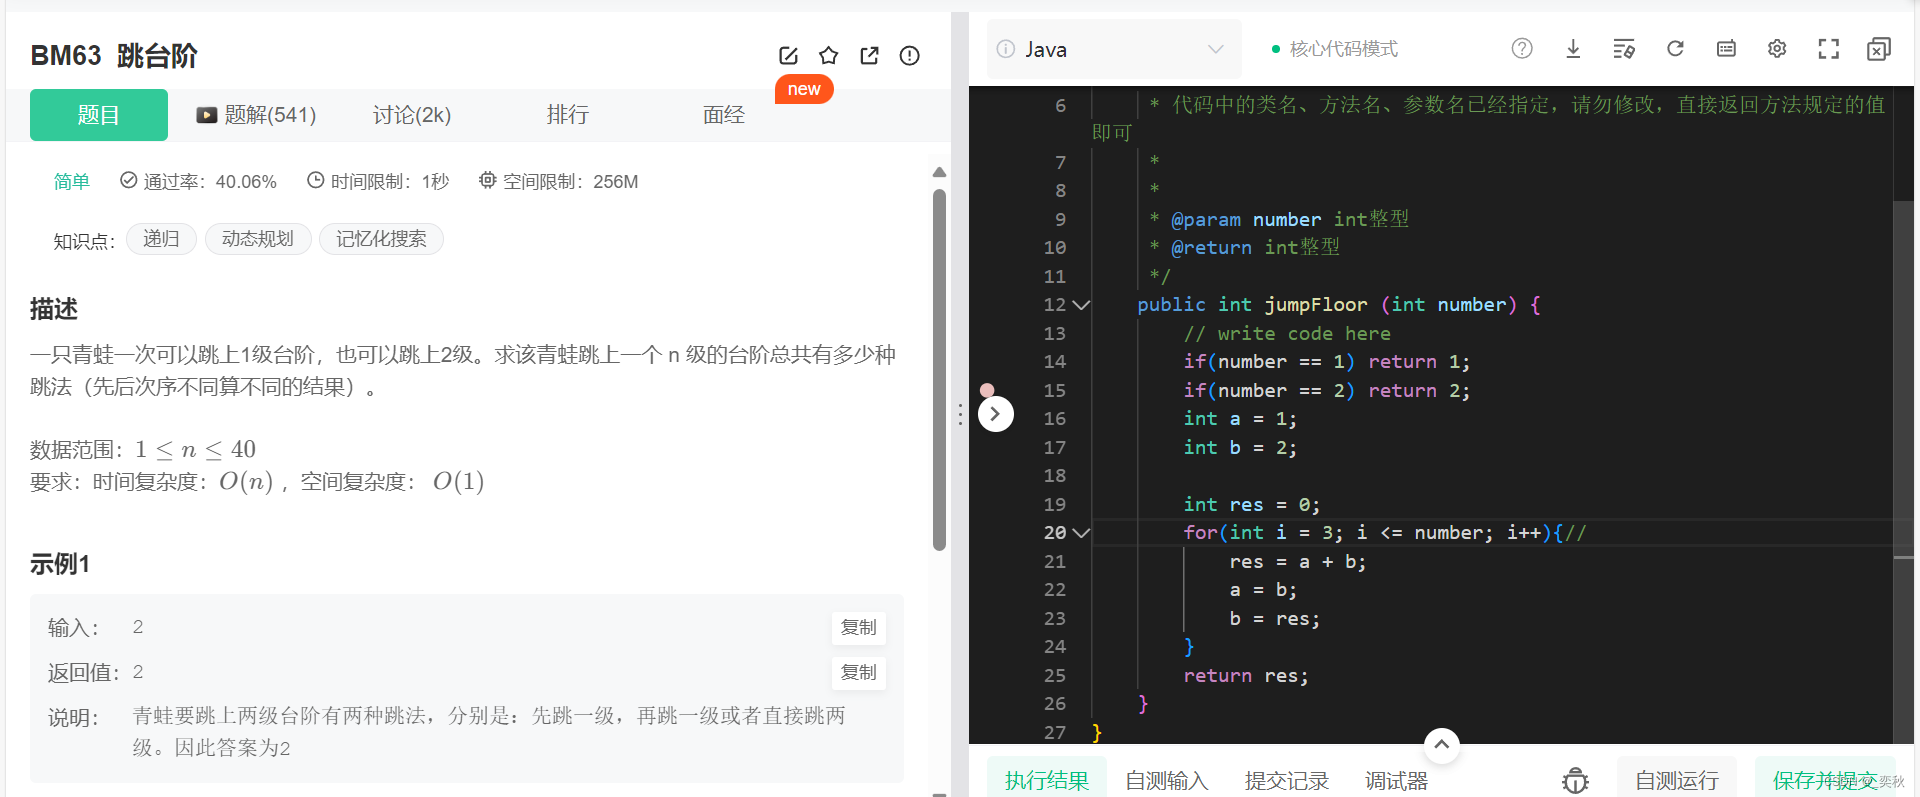
Task: Open keyboard shortcuts panel icon
Action: pos(1726,49)
